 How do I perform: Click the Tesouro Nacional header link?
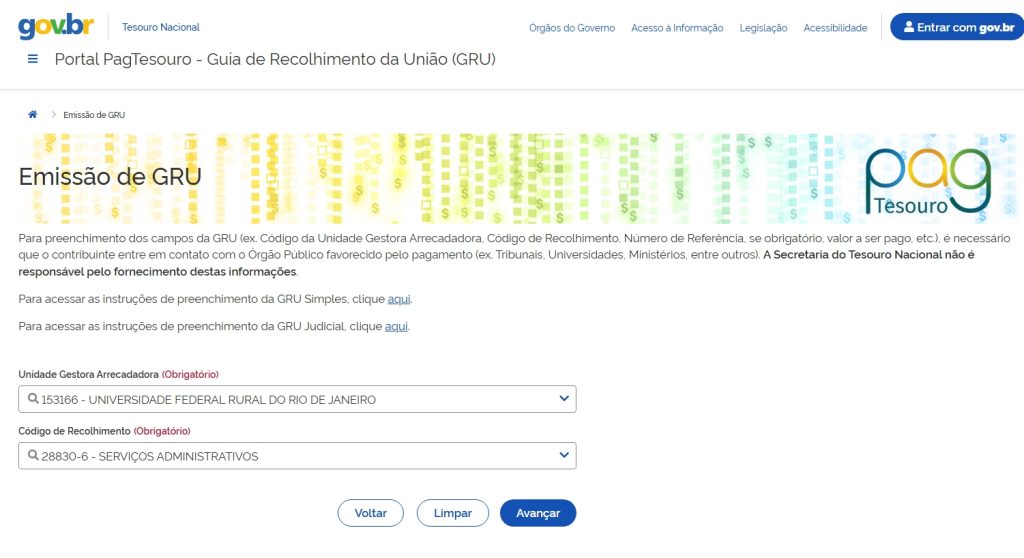161,27
